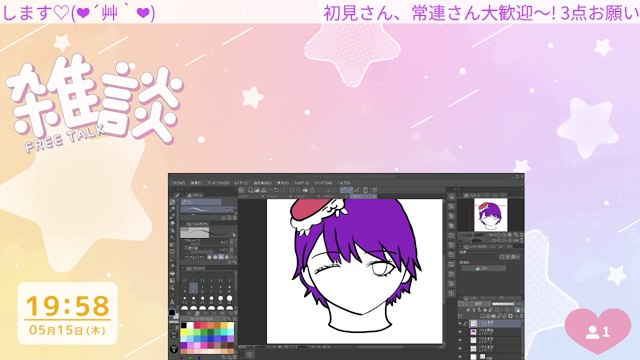
Task: Open the layer blend mode 通常 dropdown
Action: (480, 304)
